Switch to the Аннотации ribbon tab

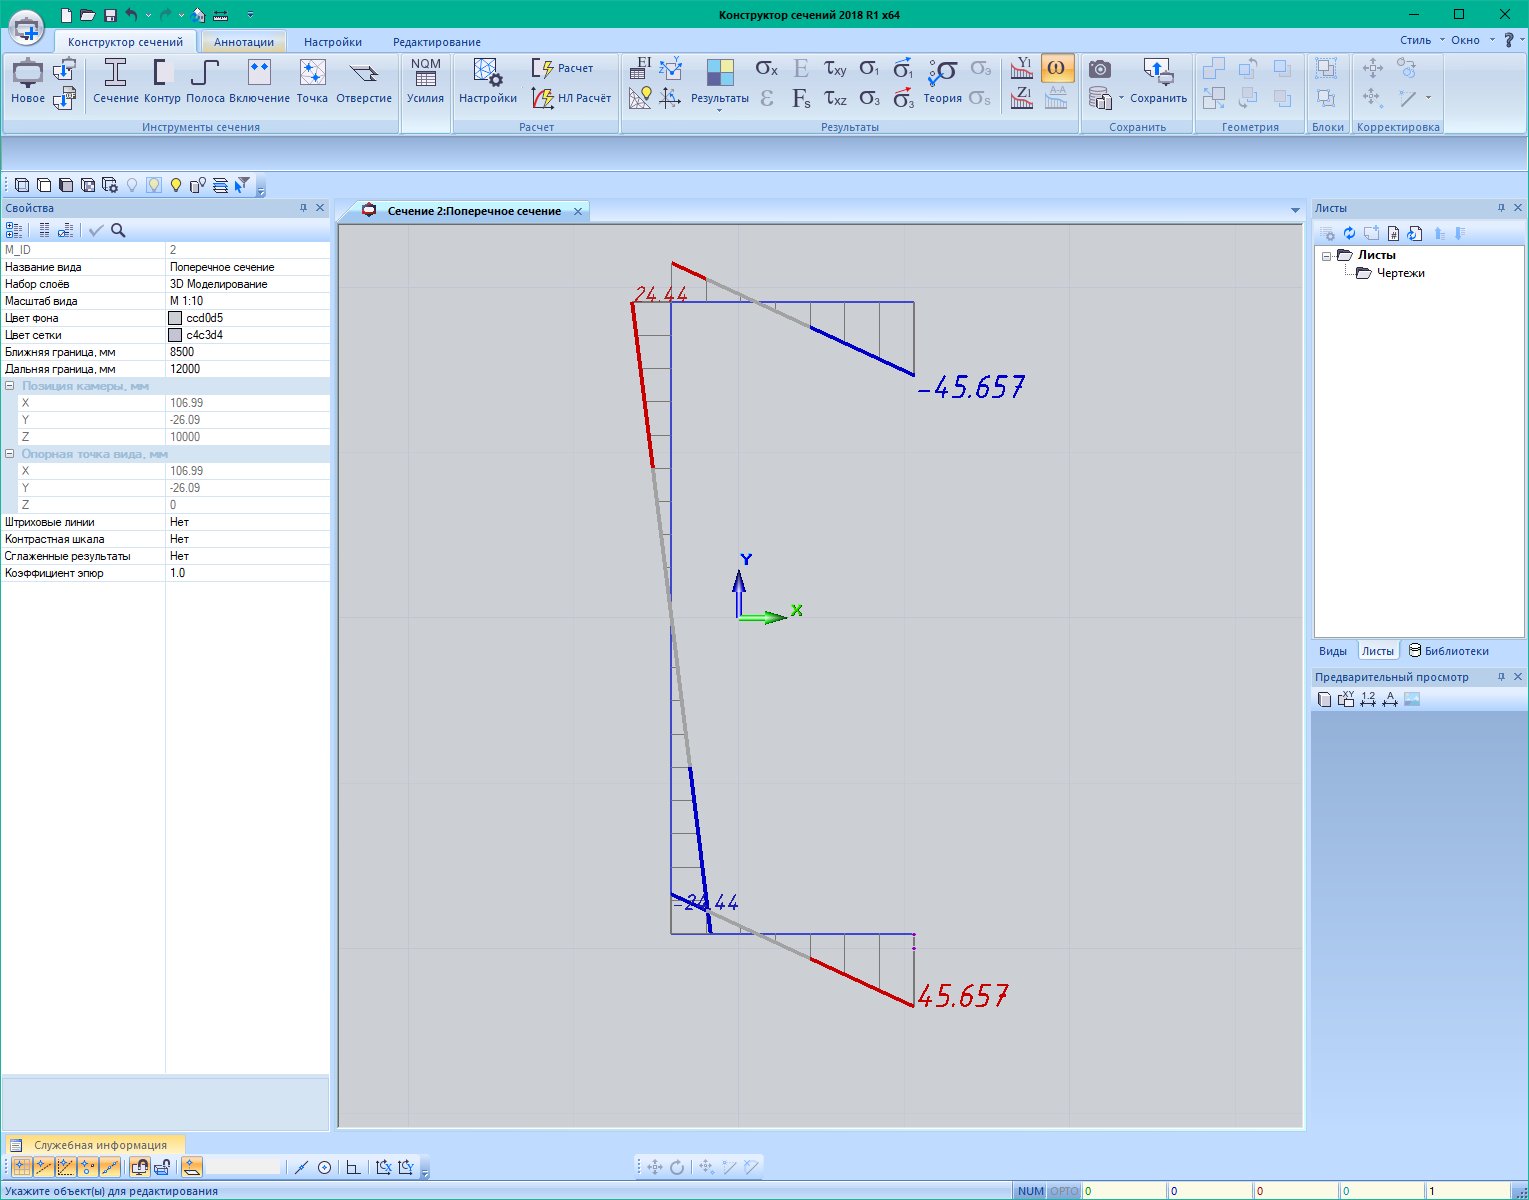point(243,42)
